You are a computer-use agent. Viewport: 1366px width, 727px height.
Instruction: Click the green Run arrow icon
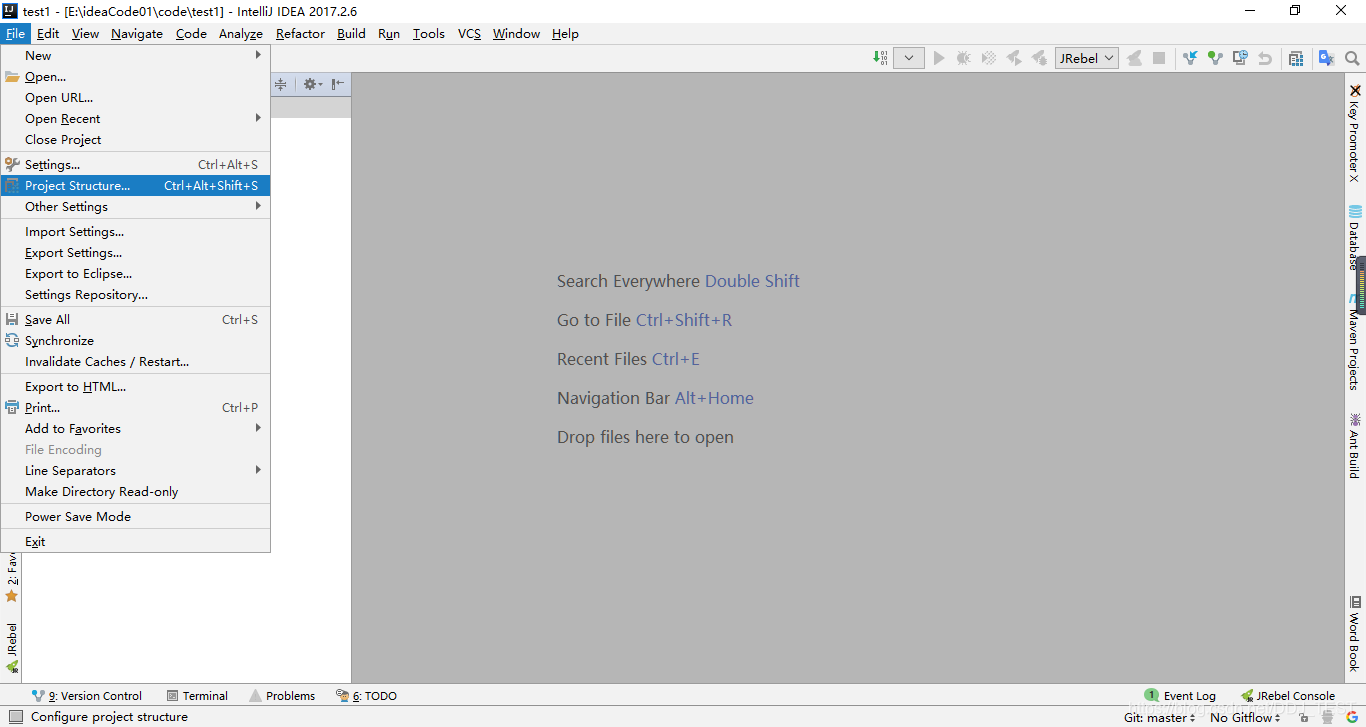click(939, 58)
